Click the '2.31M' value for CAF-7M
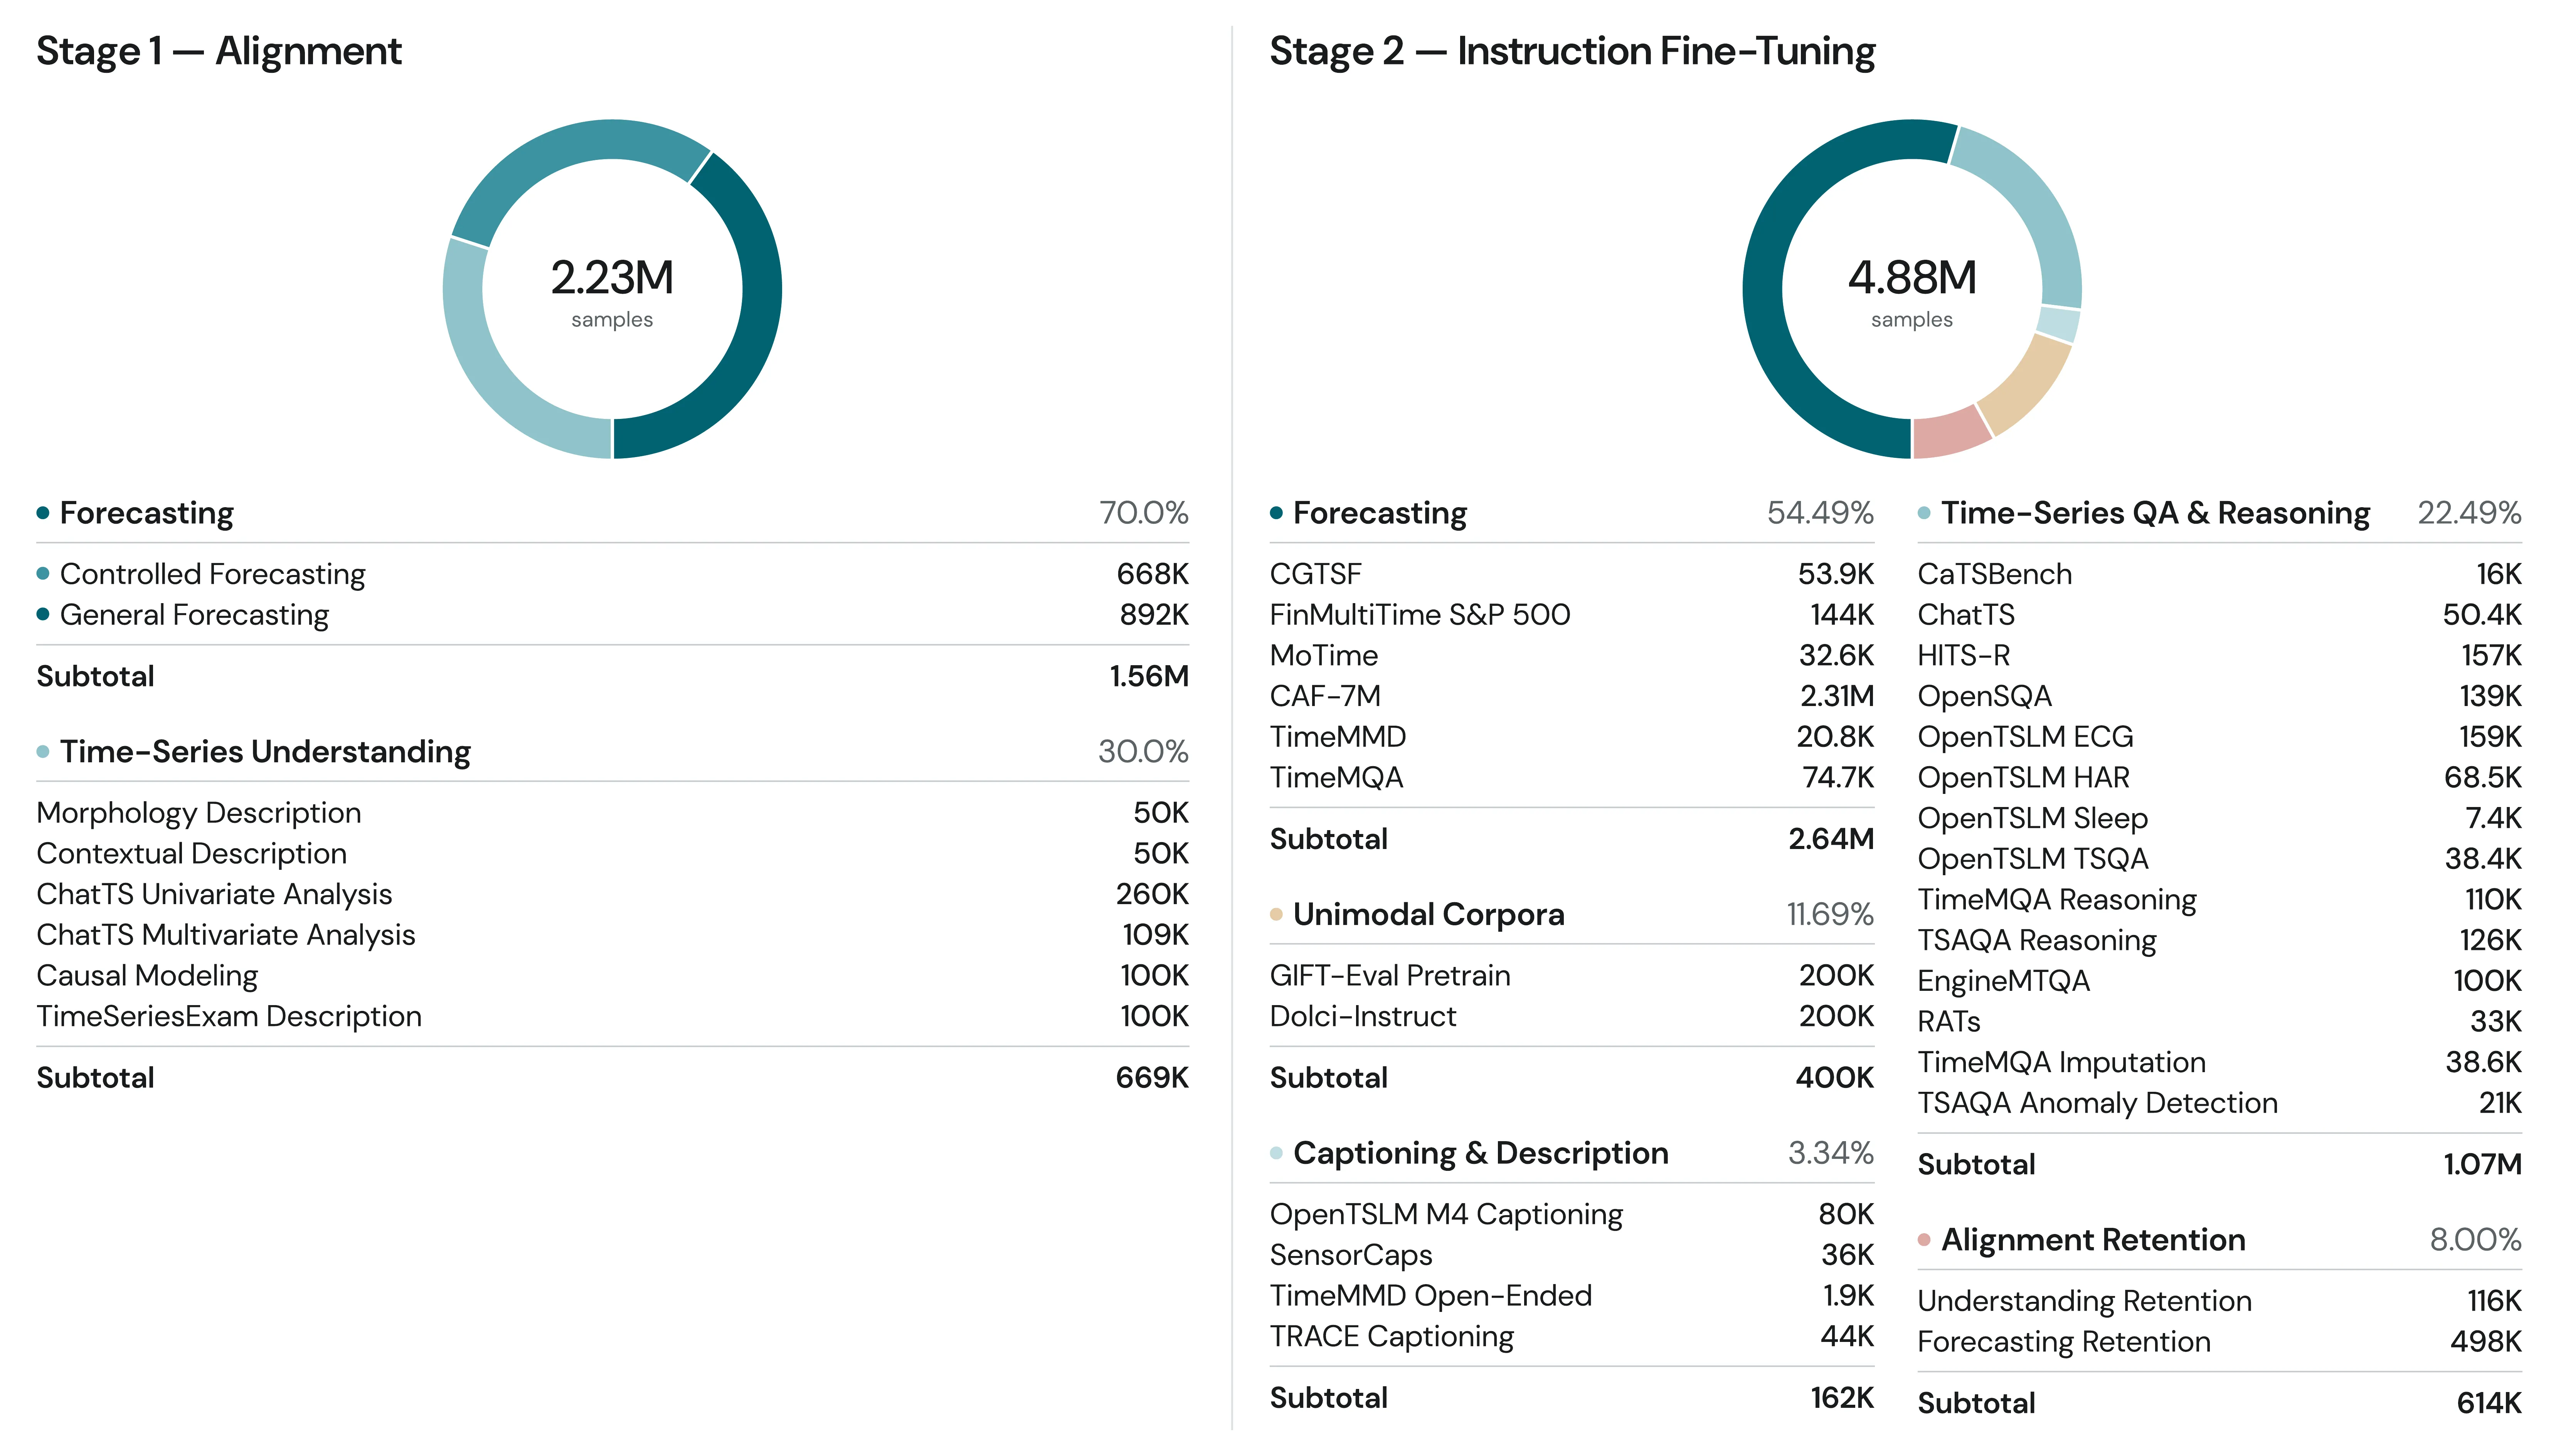Viewport: 2556px width, 1456px height. pyautogui.click(x=1837, y=696)
